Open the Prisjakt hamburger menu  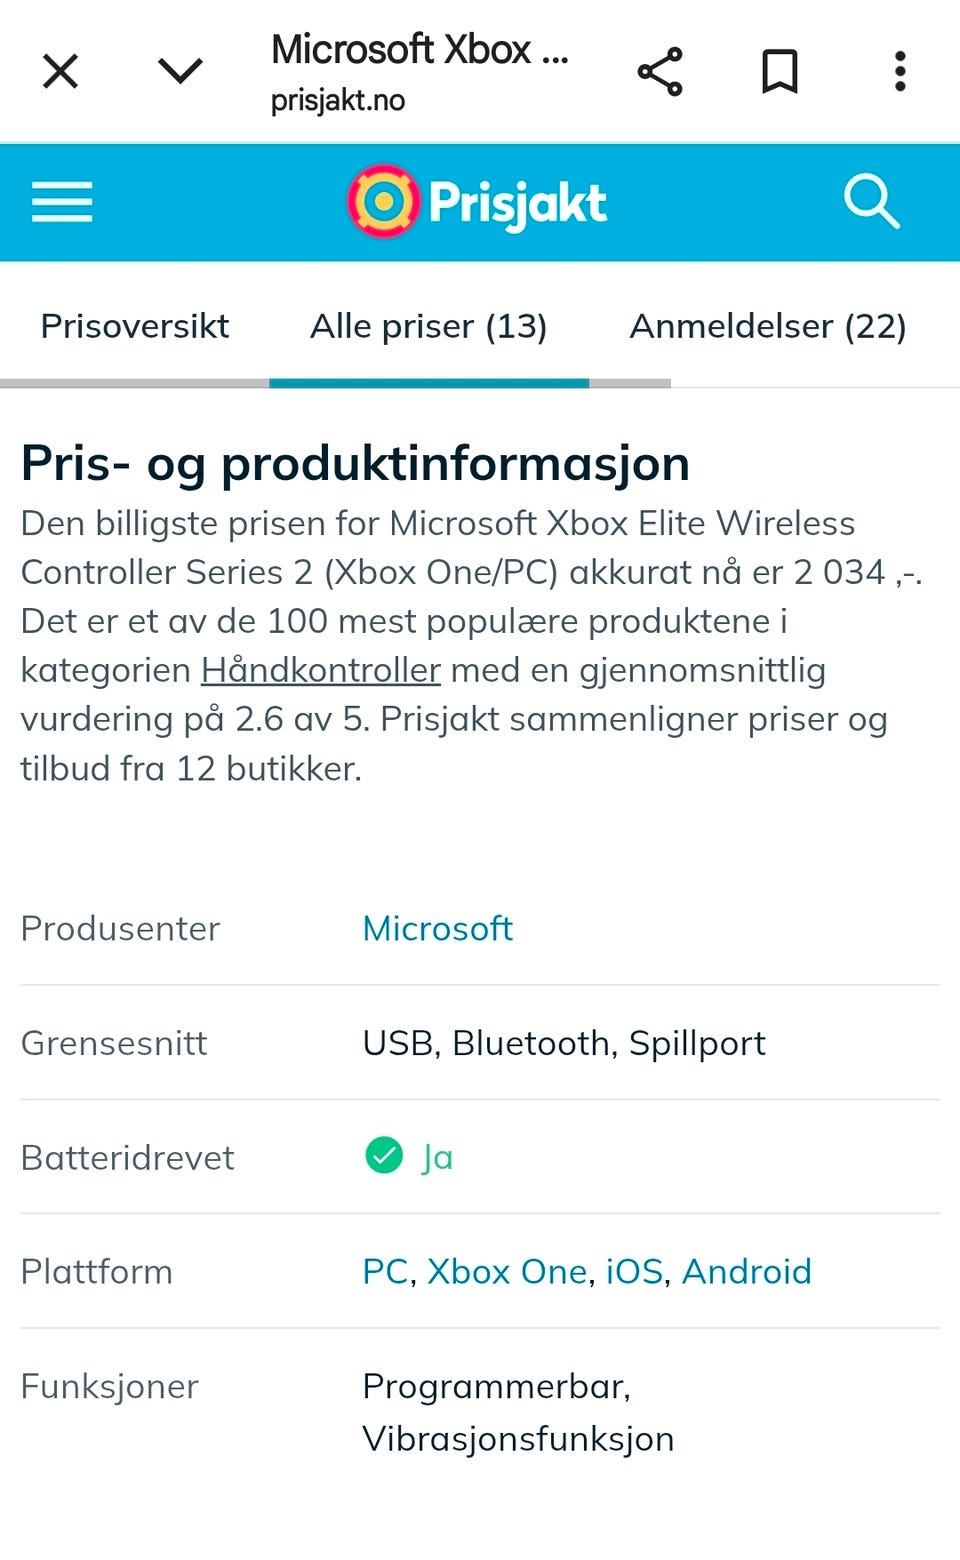[62, 202]
